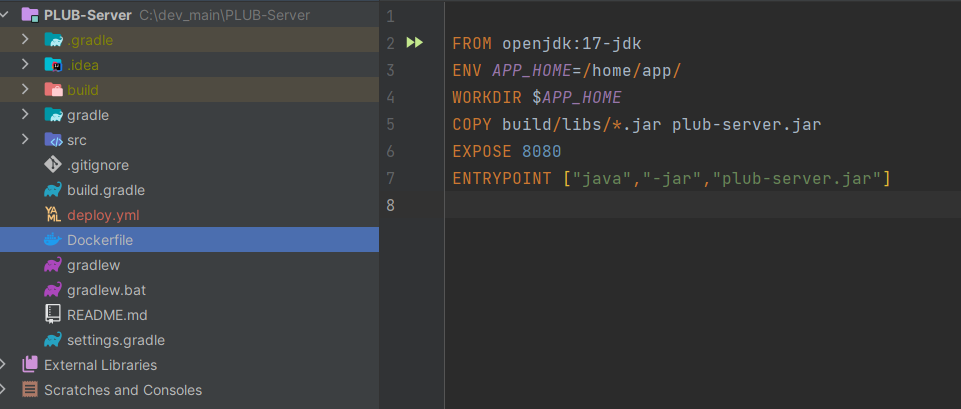
Task: Open the README.md file
Action: click(x=107, y=315)
